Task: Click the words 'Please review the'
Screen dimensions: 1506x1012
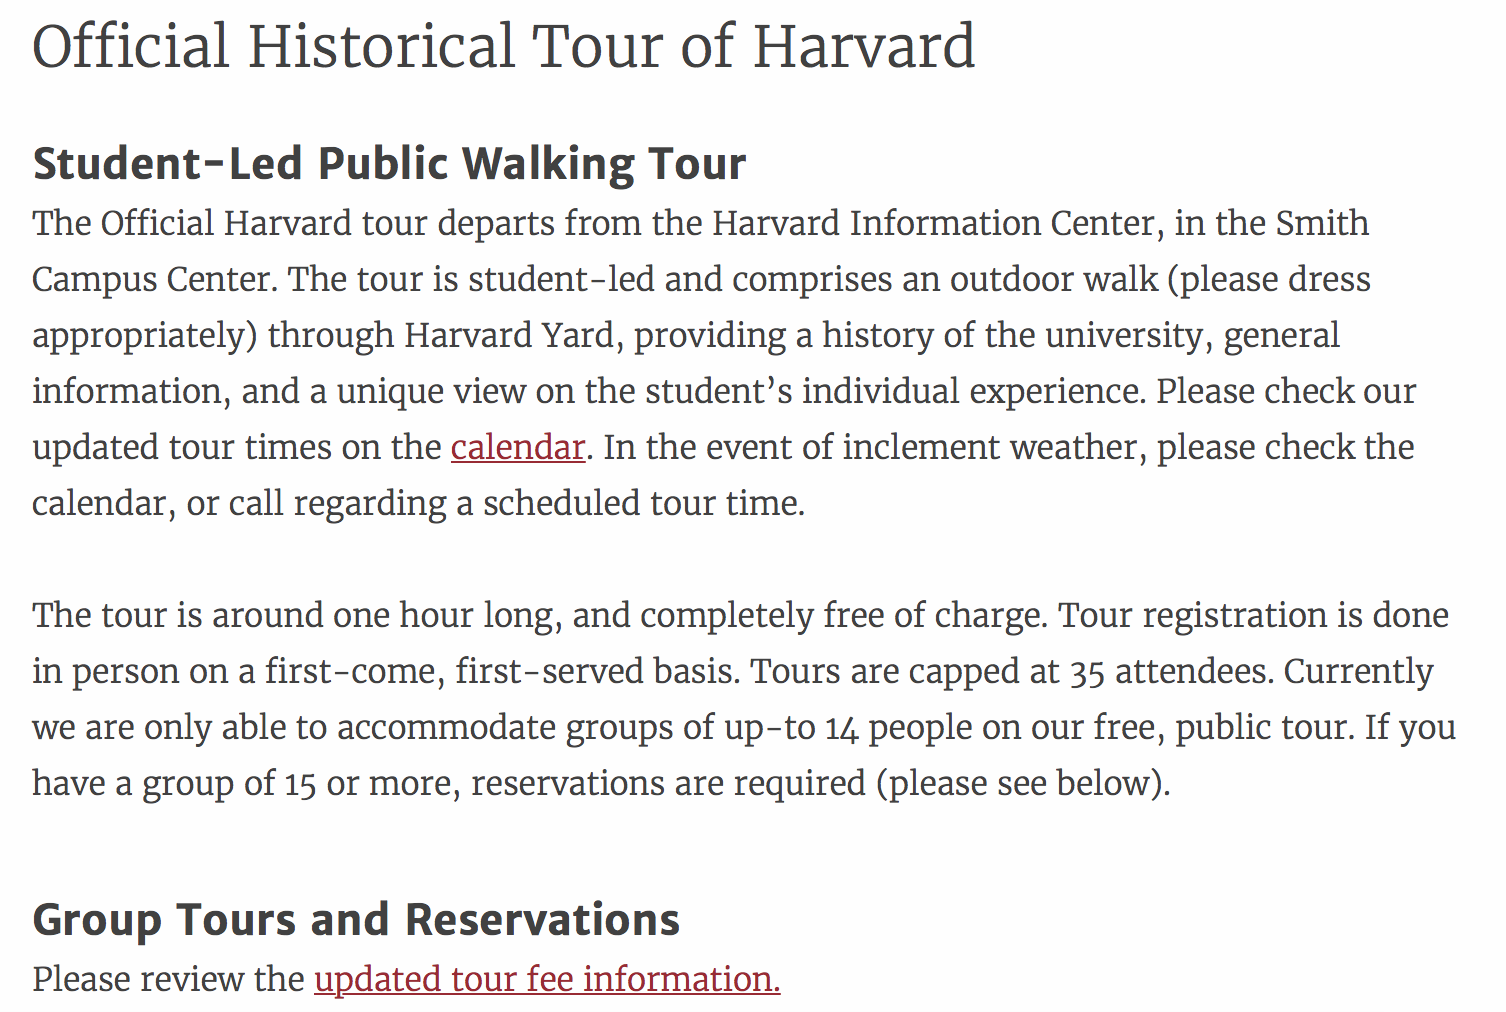Action: point(168,979)
